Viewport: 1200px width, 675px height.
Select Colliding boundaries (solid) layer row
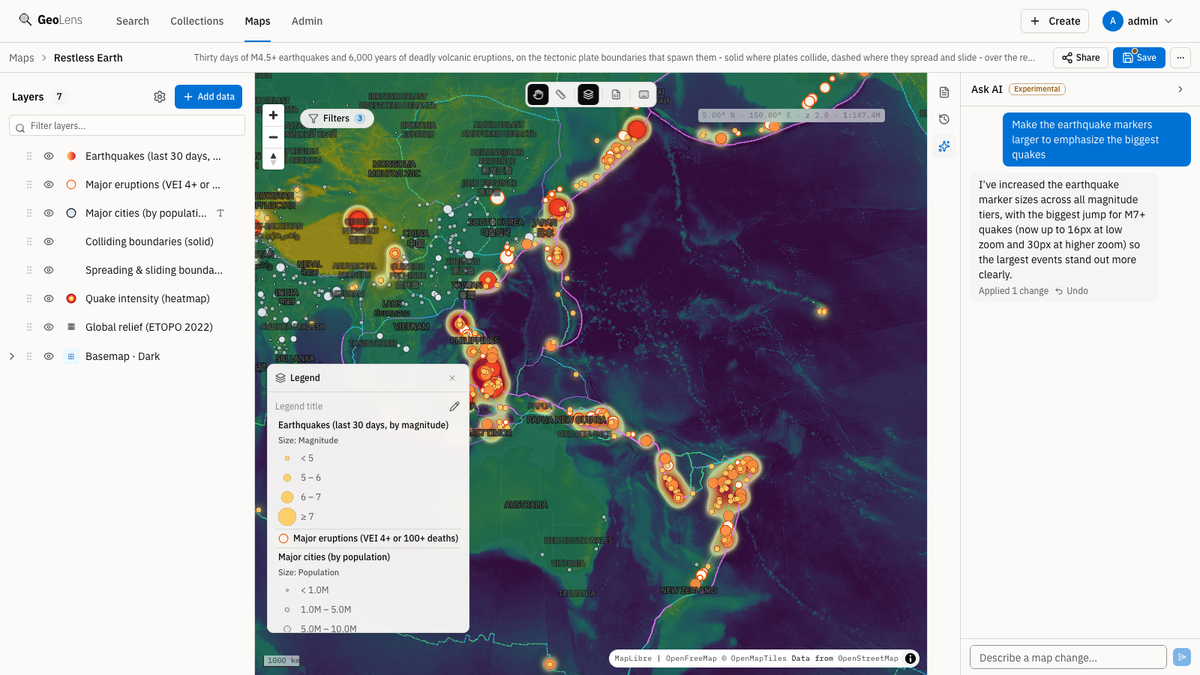click(149, 242)
